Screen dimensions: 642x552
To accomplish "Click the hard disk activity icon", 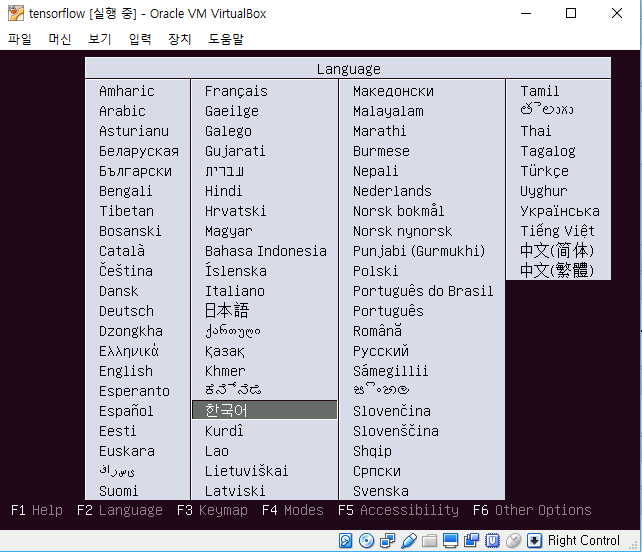I will (345, 541).
